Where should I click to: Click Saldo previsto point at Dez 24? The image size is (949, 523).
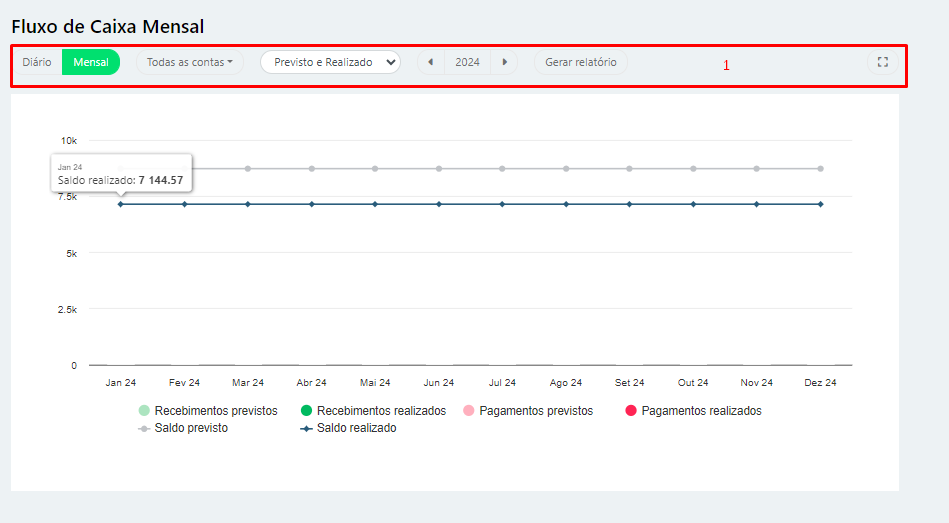click(x=821, y=169)
